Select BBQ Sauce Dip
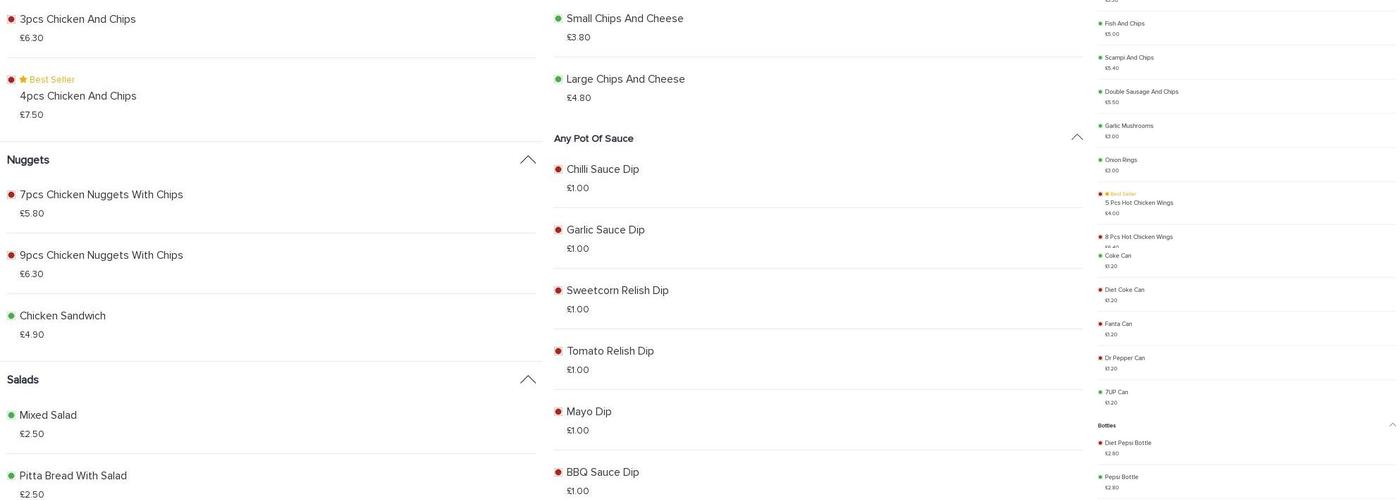The image size is (1400, 500). (602, 472)
